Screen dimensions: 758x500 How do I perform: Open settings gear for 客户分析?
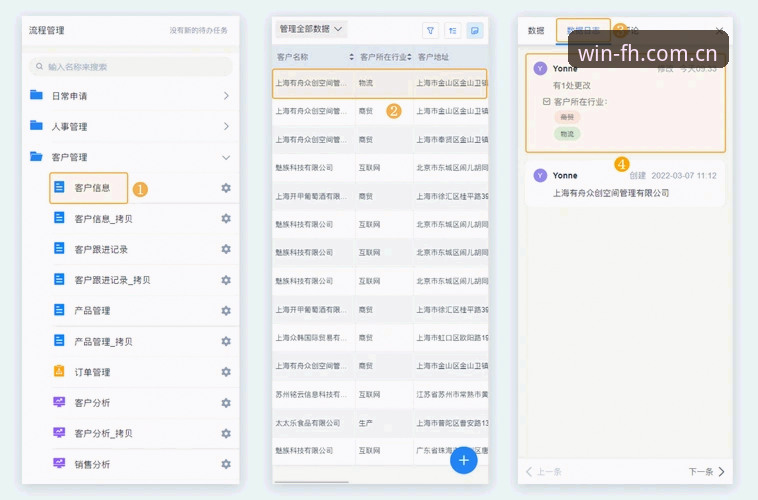[226, 403]
